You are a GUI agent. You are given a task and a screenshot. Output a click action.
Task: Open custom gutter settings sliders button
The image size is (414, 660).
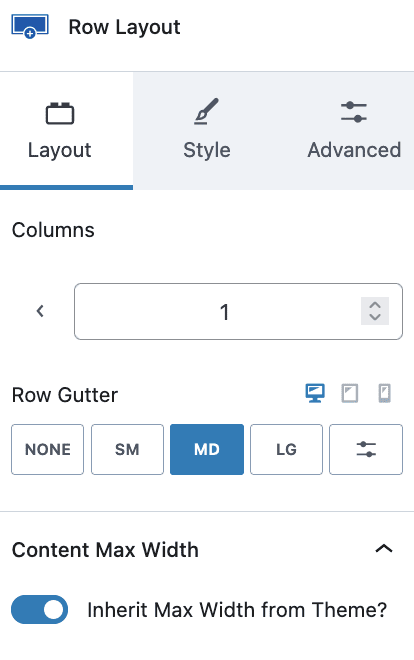tap(366, 450)
